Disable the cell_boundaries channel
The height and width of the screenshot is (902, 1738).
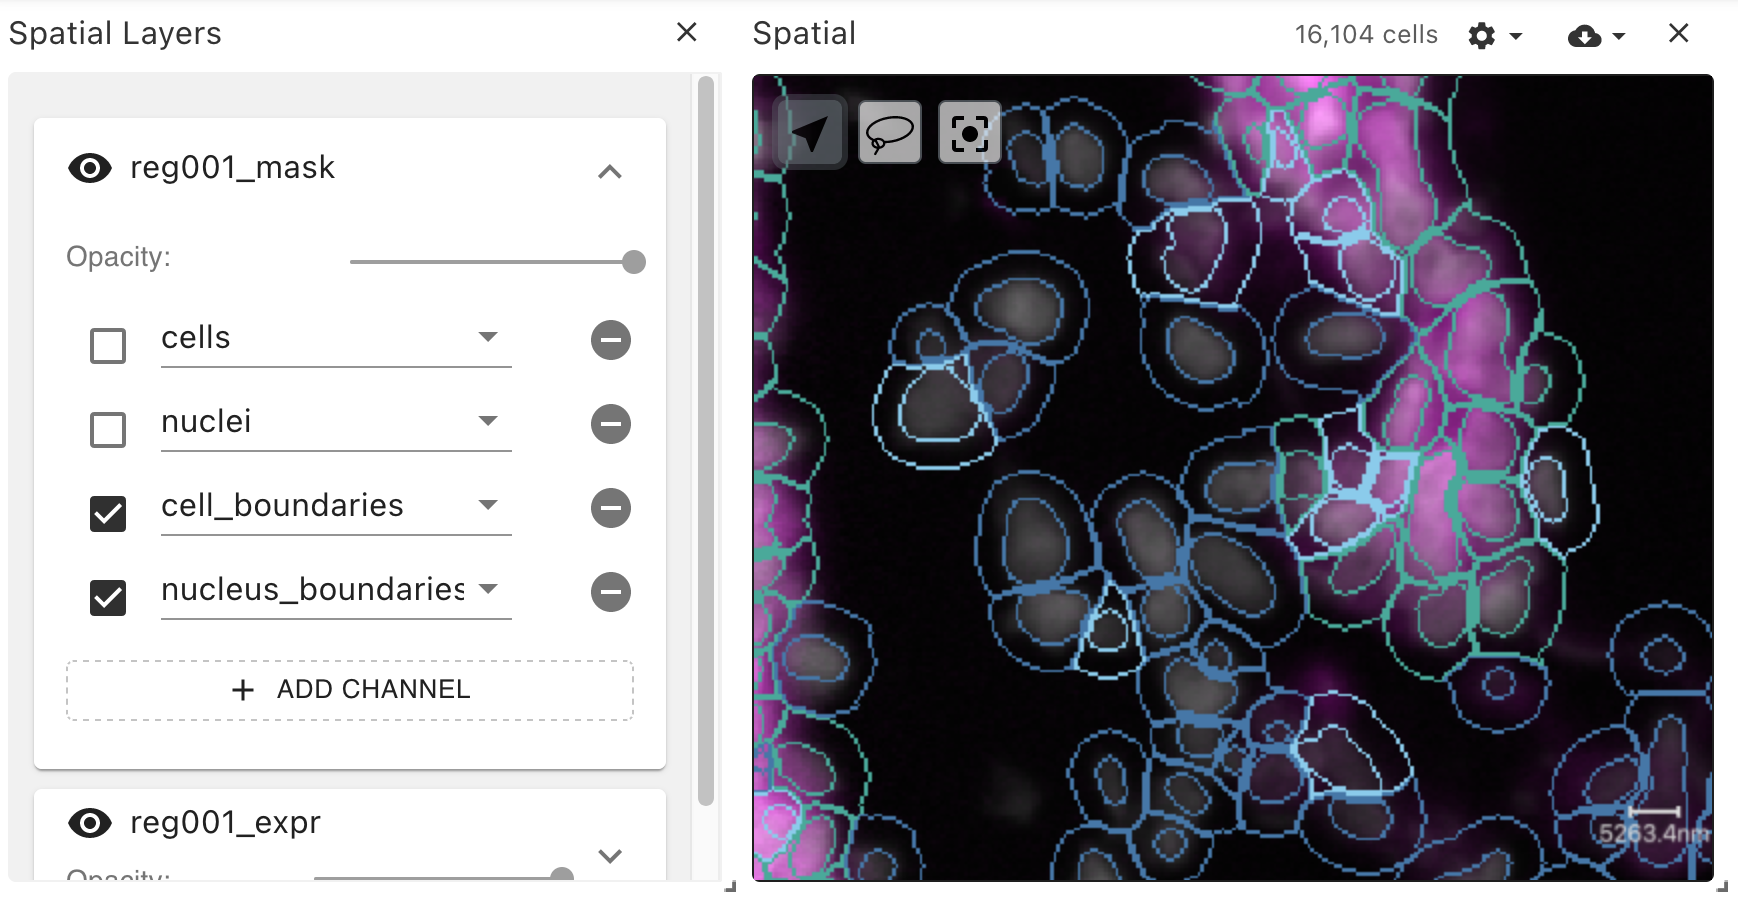(107, 513)
